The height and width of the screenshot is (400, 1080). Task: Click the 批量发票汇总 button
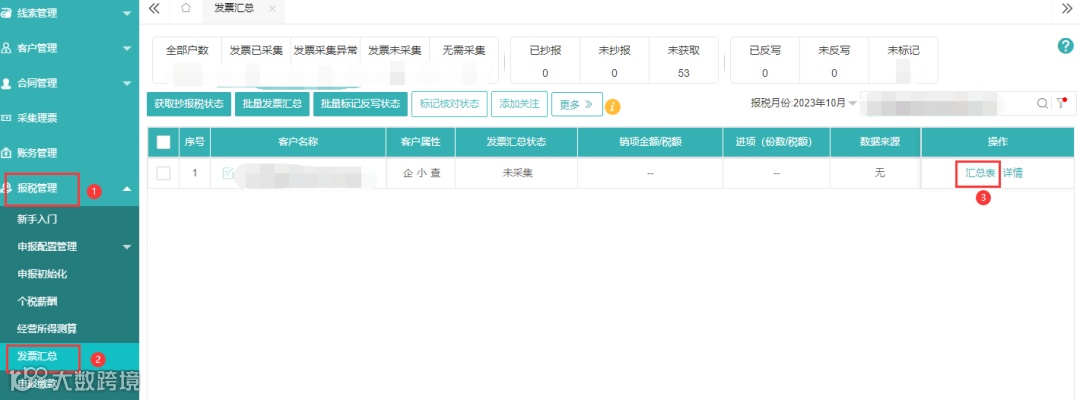[272, 104]
